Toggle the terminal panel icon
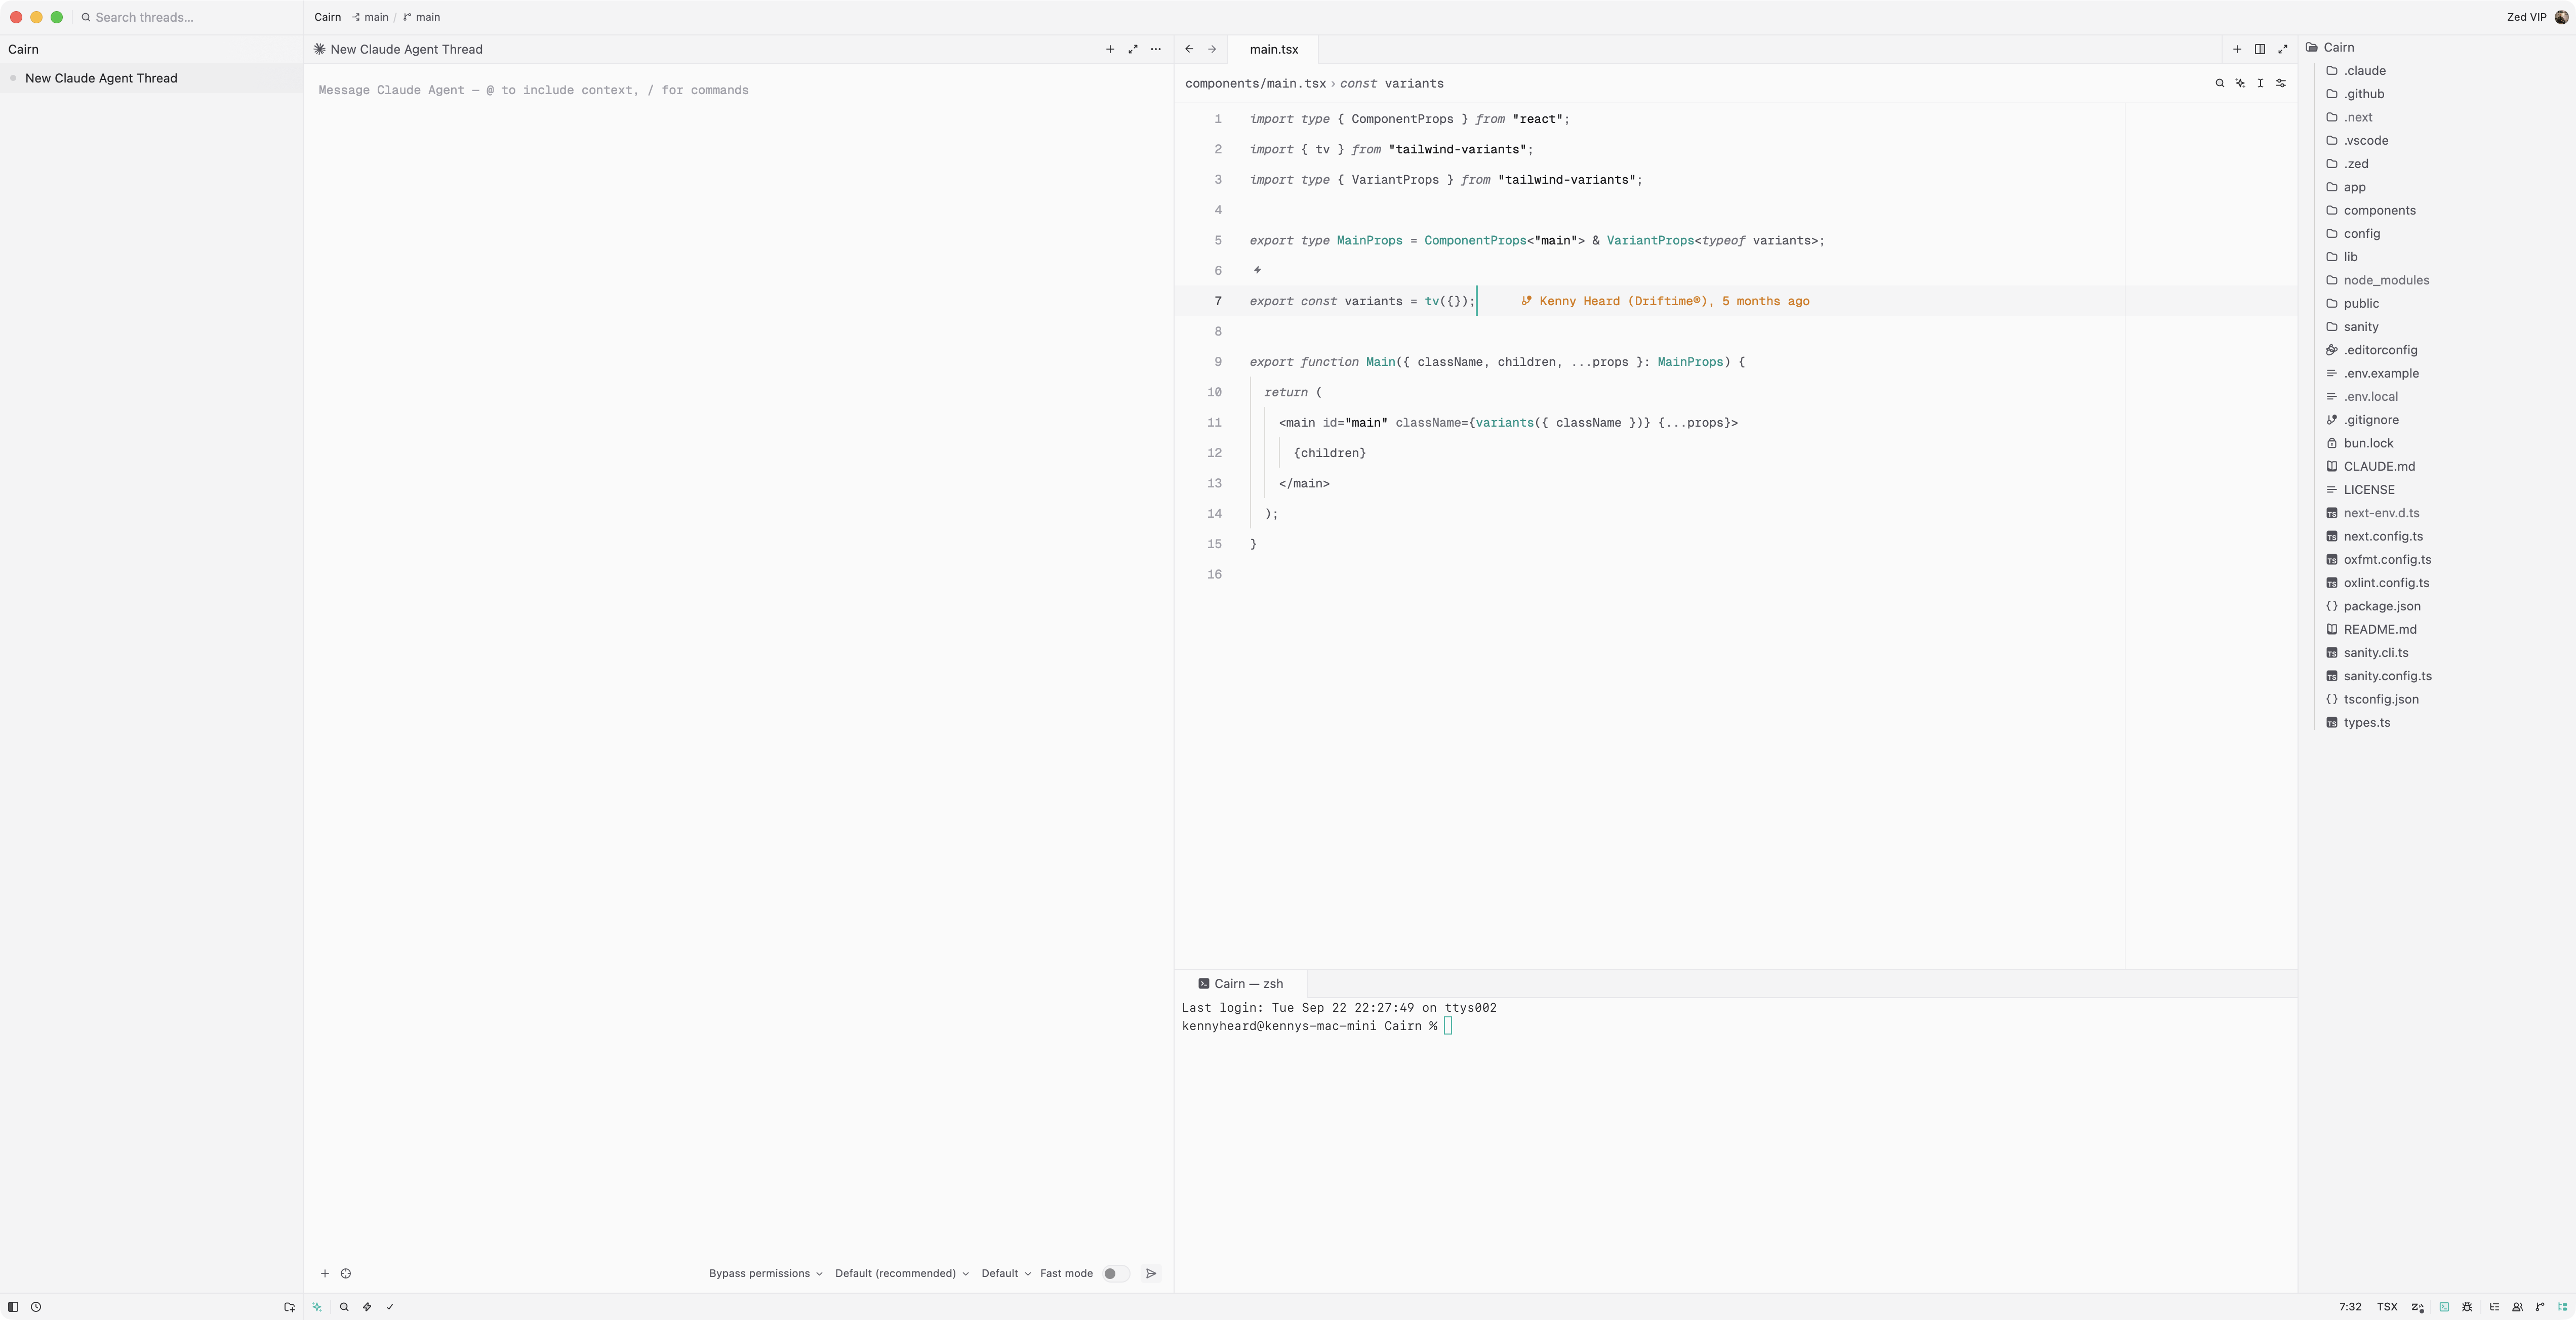The height and width of the screenshot is (1320, 2576). (2444, 1306)
